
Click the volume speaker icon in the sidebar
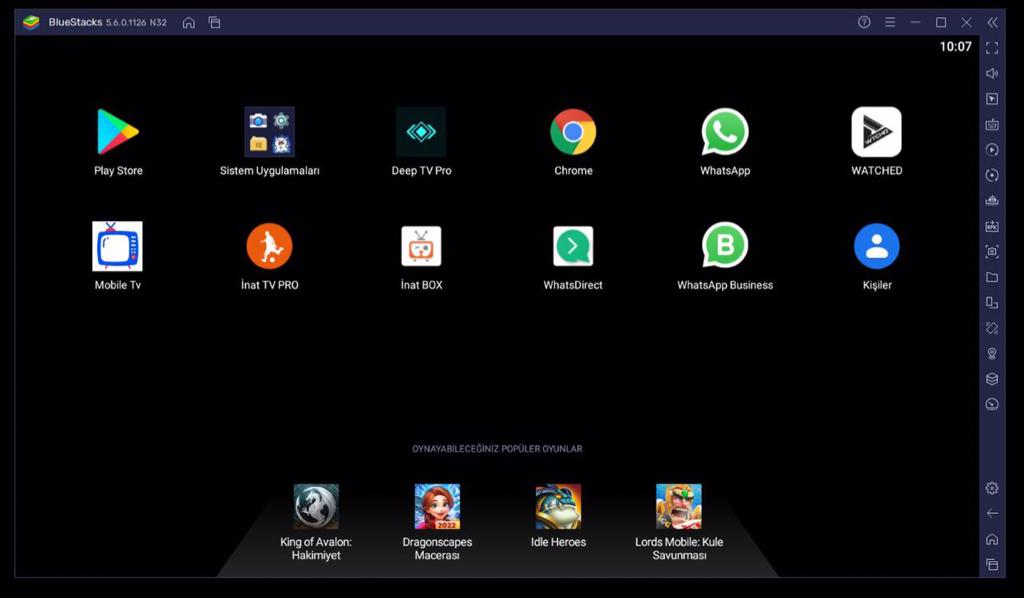pos(992,73)
